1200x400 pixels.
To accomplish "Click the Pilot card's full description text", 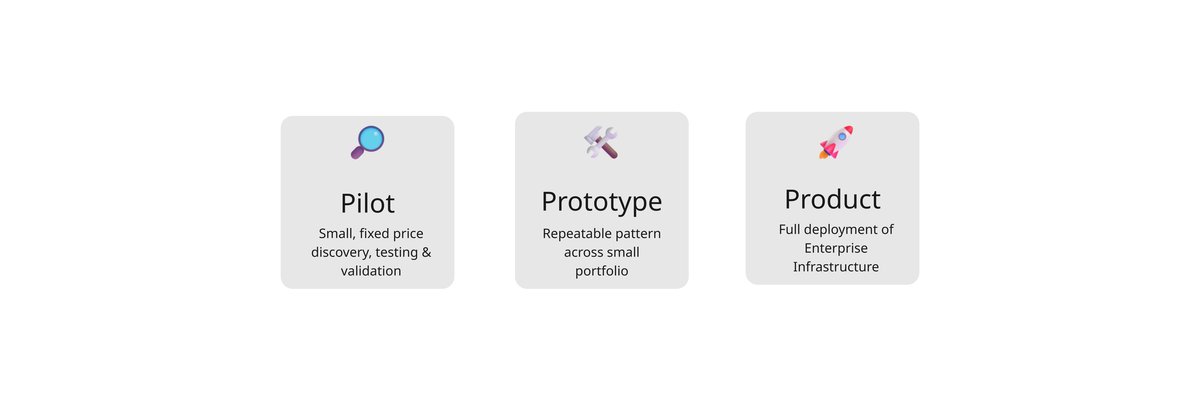I will (367, 252).
